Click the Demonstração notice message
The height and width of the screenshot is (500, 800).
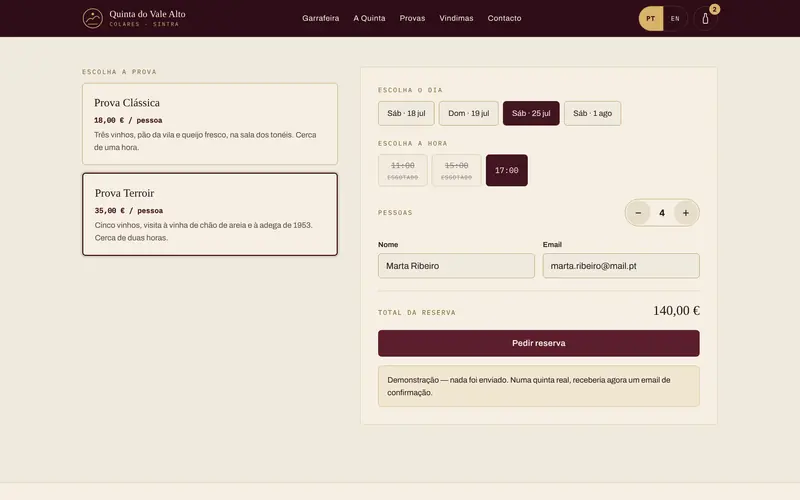point(539,386)
